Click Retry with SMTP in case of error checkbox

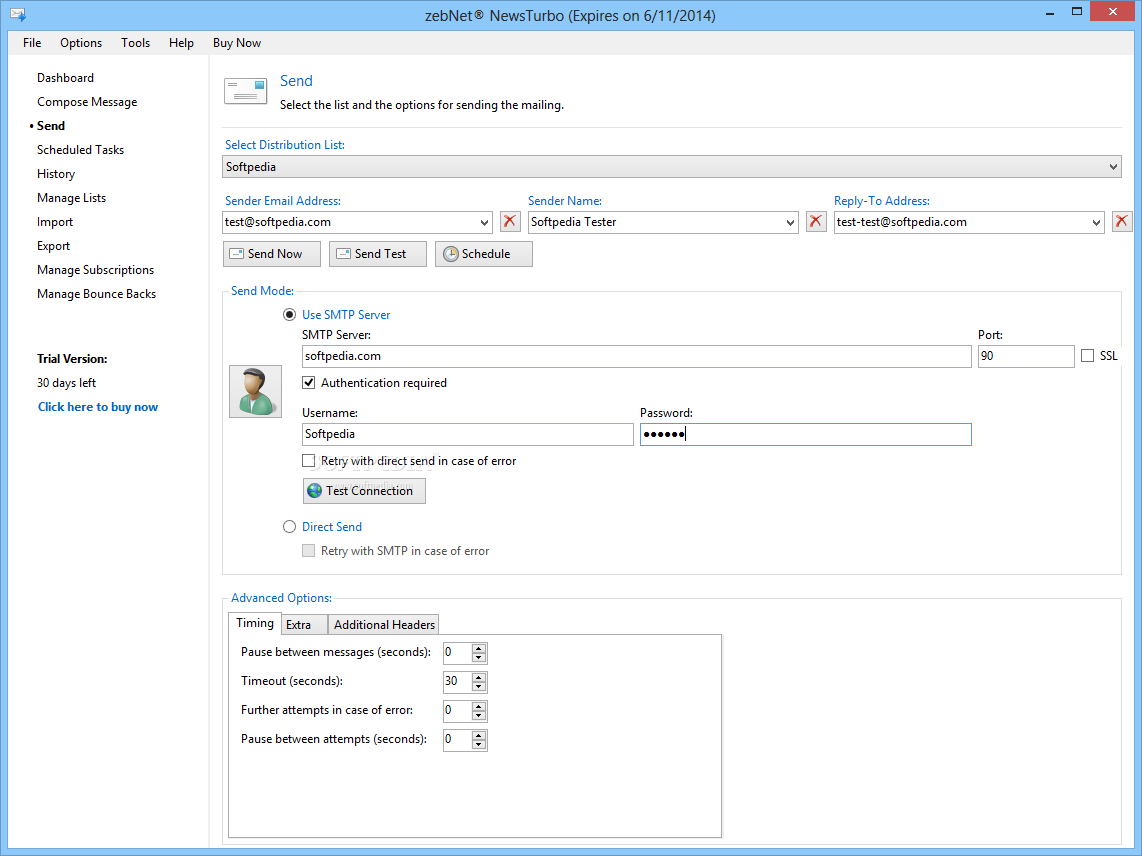[309, 551]
